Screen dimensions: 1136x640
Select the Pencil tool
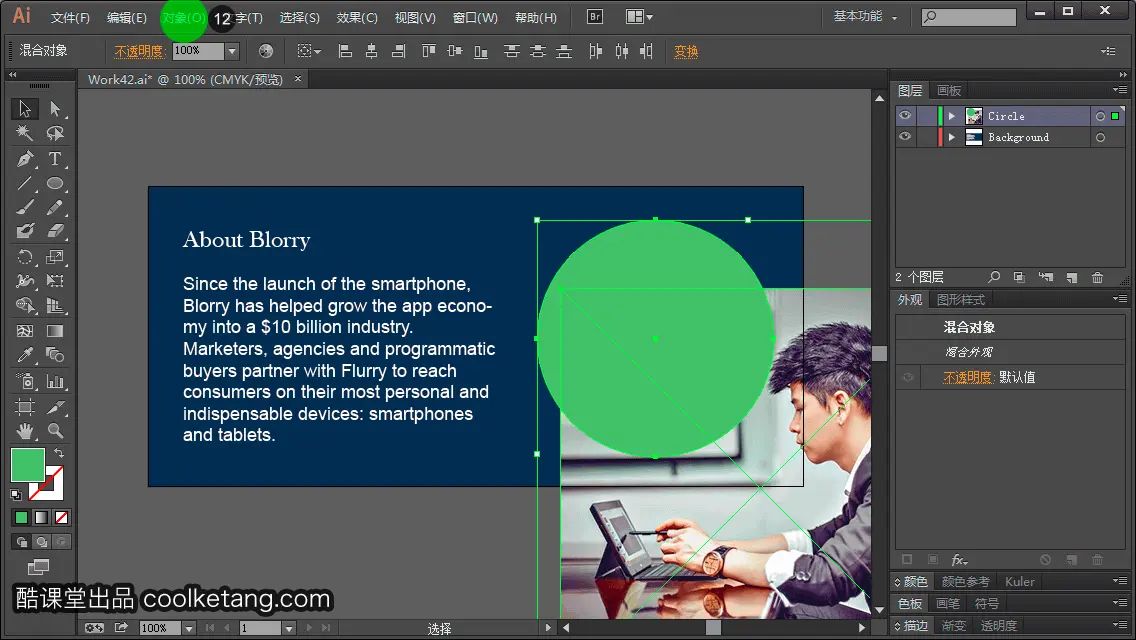coord(55,208)
